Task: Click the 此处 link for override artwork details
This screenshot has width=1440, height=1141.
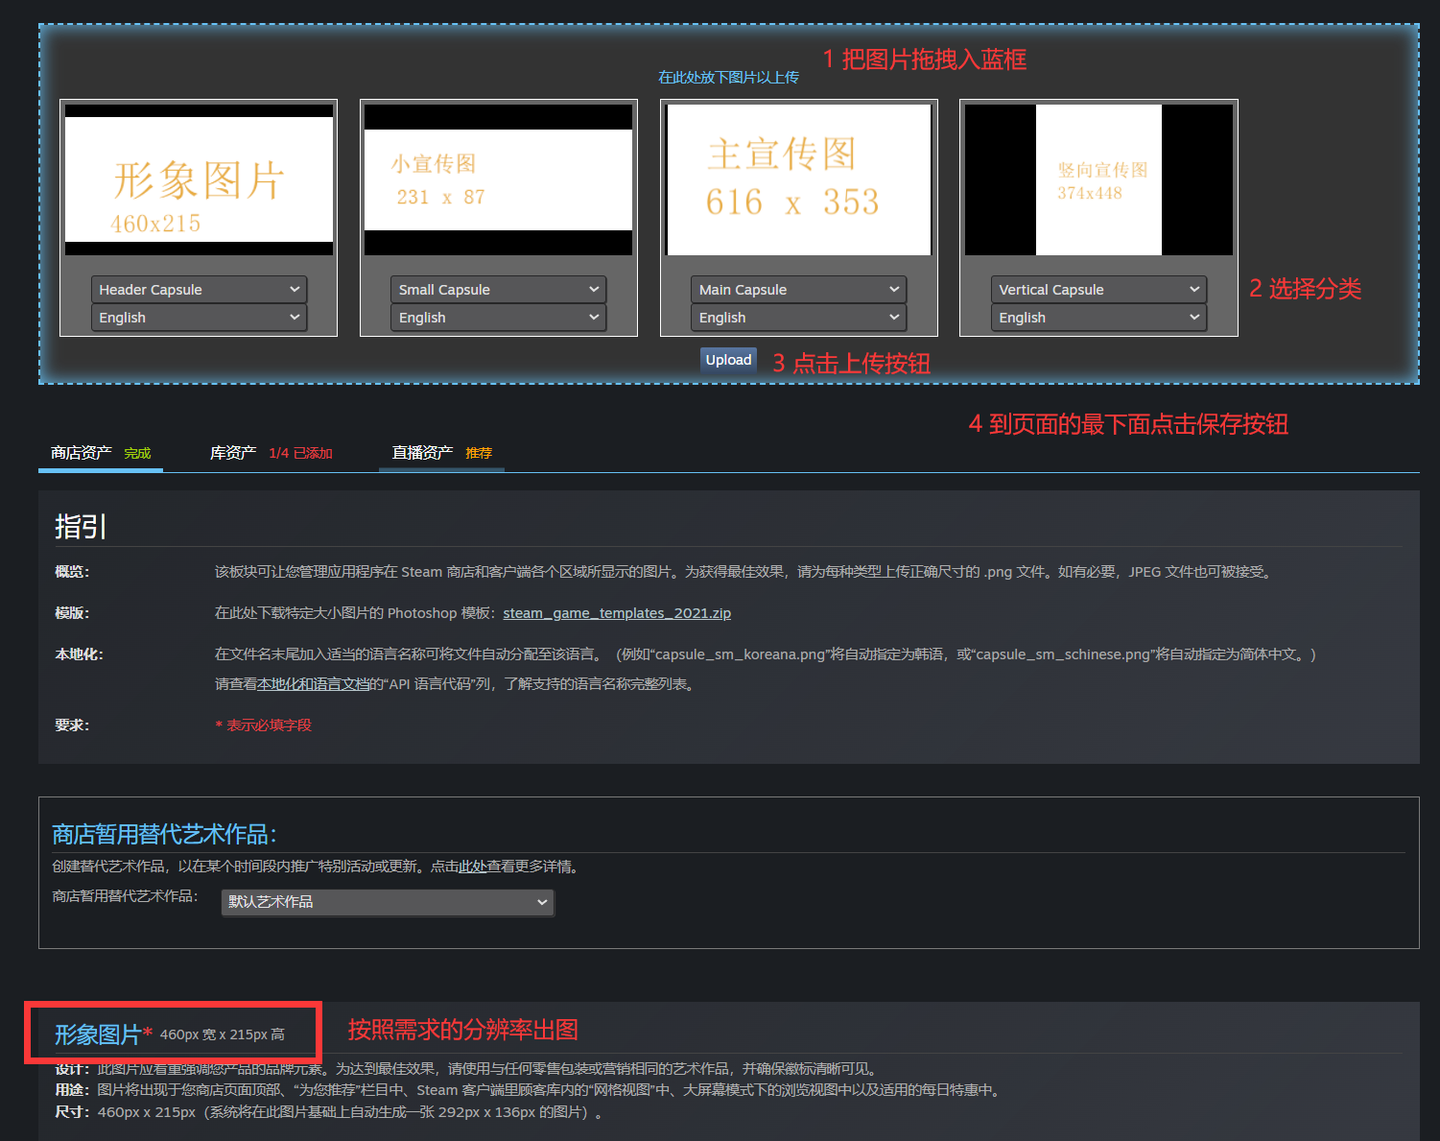Action: 472,866
